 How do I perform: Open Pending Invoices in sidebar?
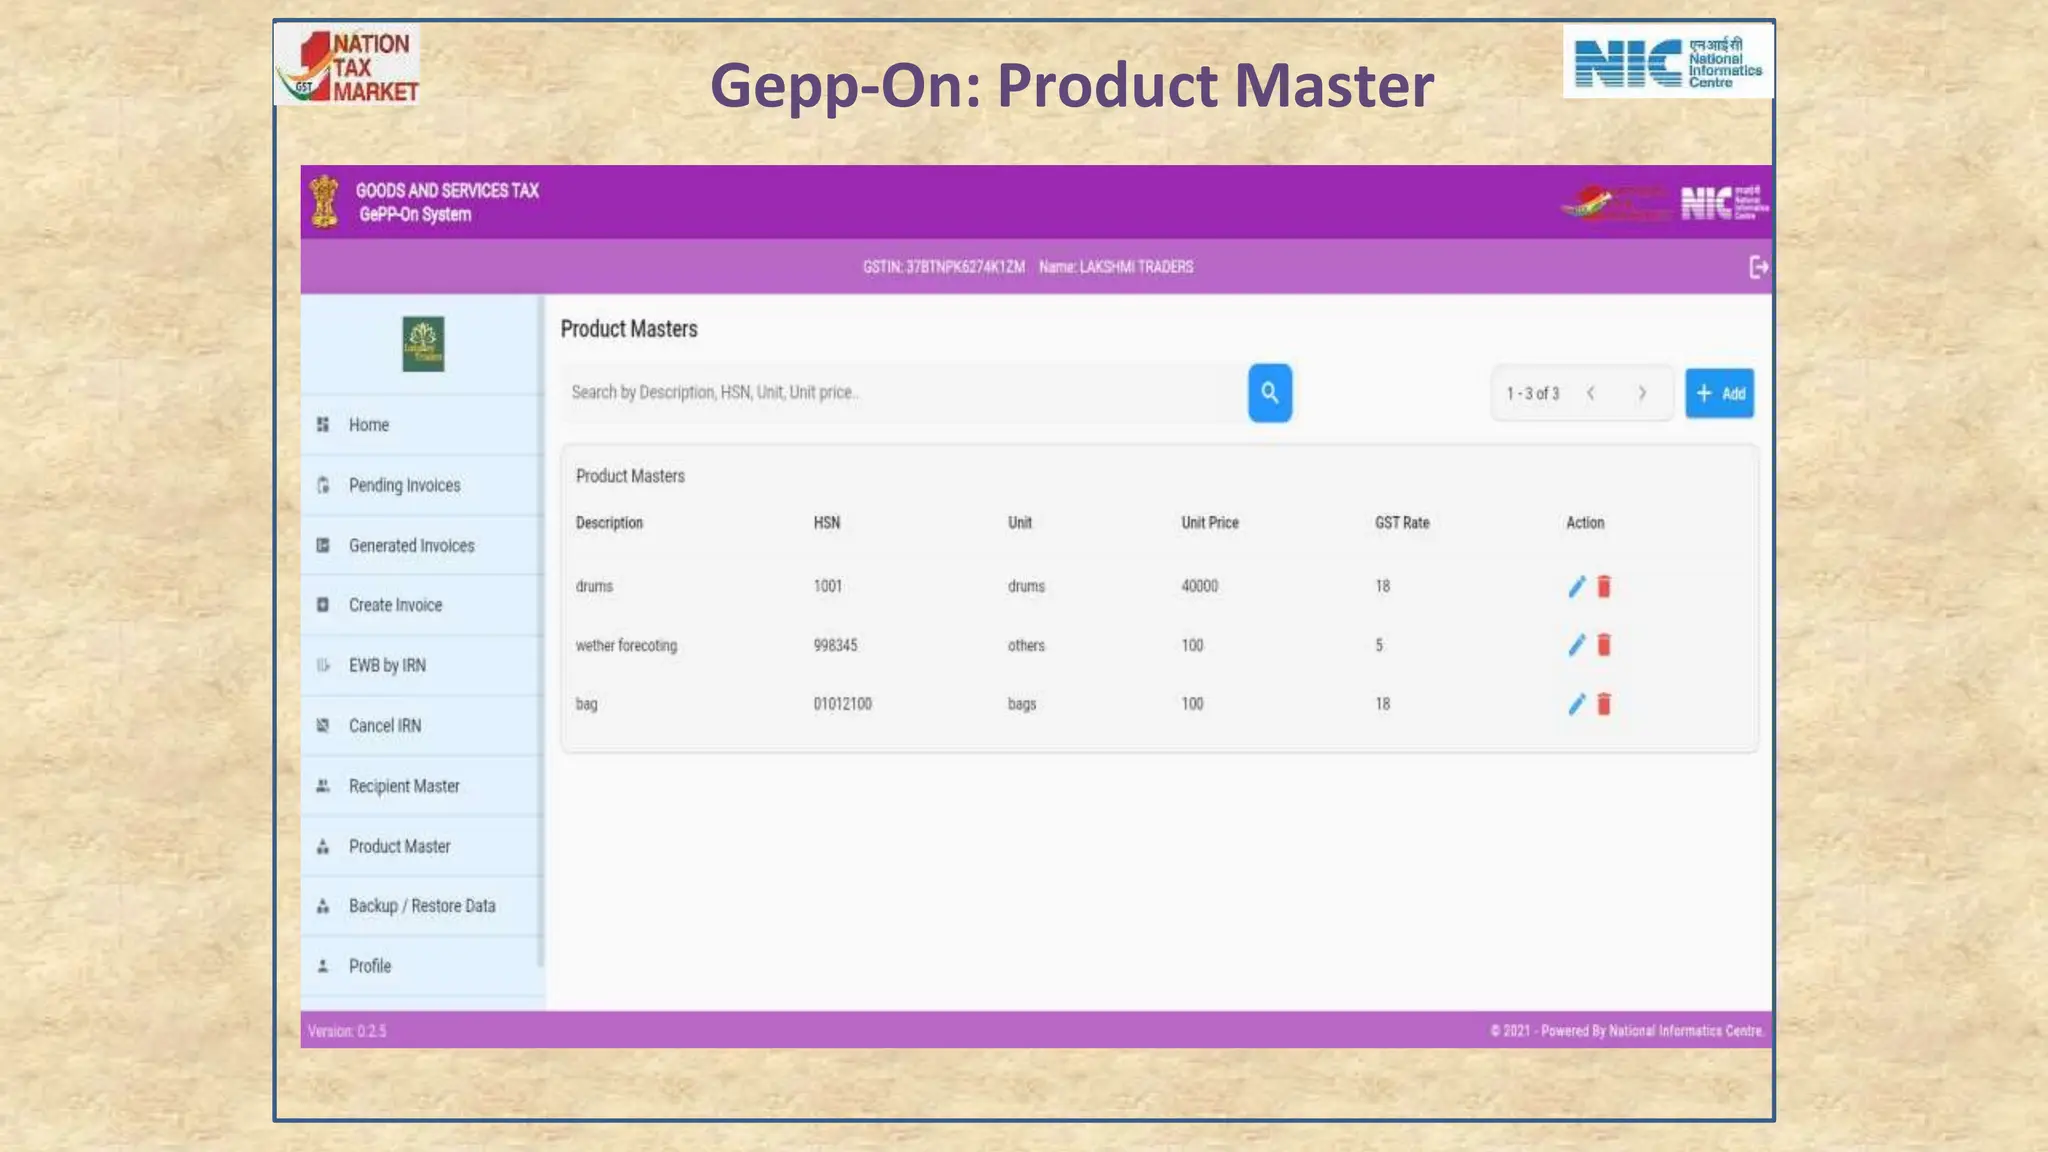pos(422,485)
